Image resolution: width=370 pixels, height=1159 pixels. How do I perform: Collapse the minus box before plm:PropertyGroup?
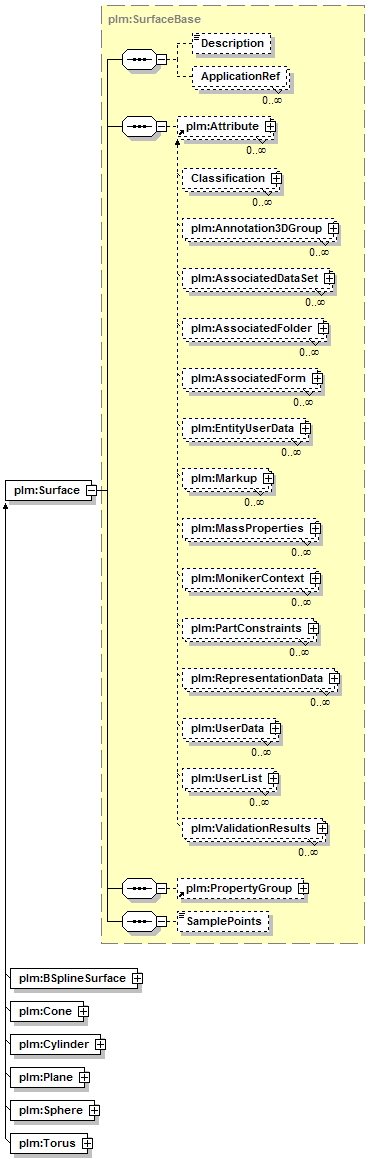[x=161, y=888]
